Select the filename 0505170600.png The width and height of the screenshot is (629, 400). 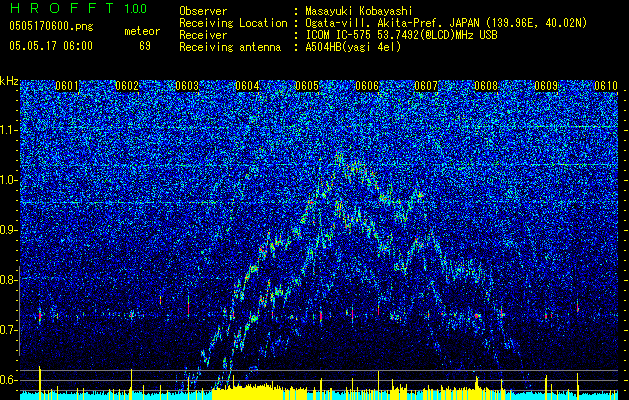coord(51,26)
